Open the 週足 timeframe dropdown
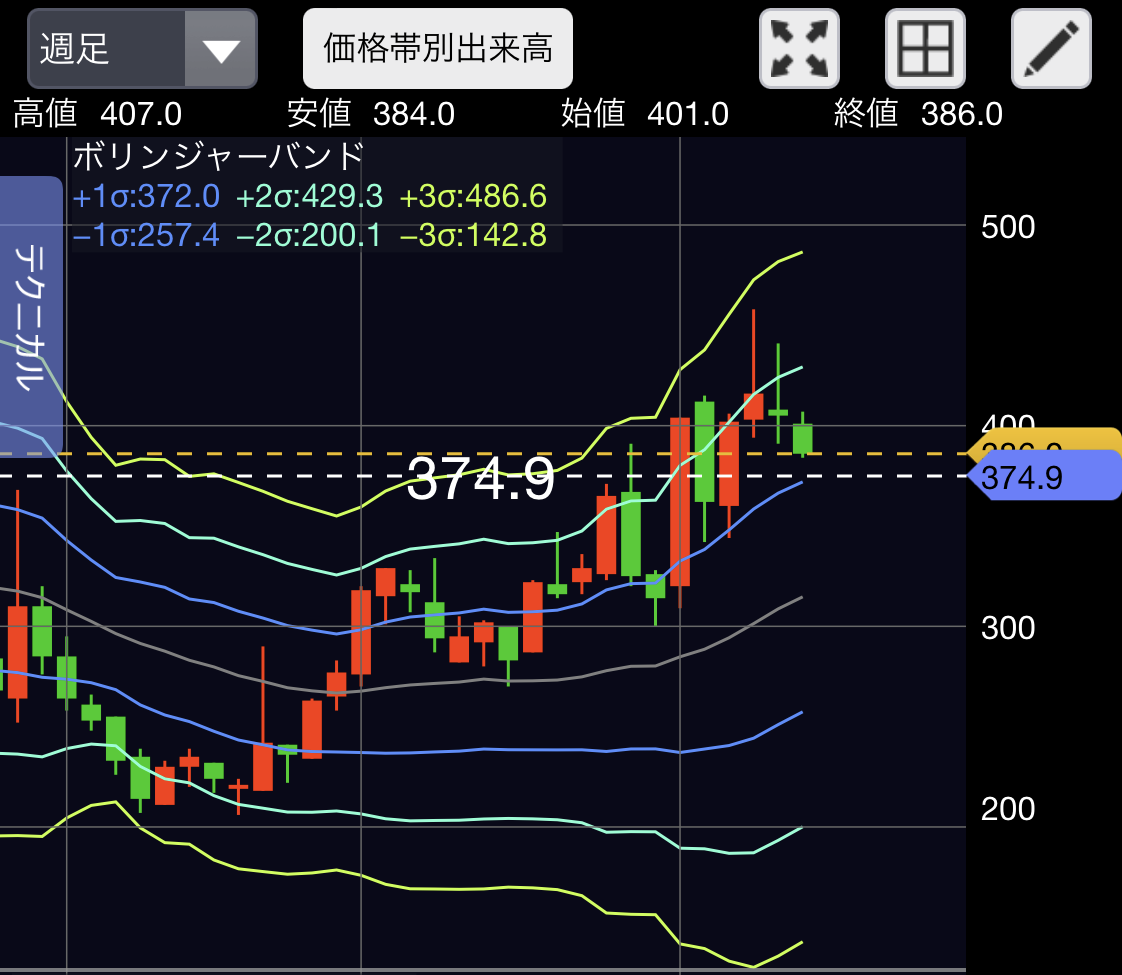Screen dimensions: 1122x975 click(x=142, y=49)
